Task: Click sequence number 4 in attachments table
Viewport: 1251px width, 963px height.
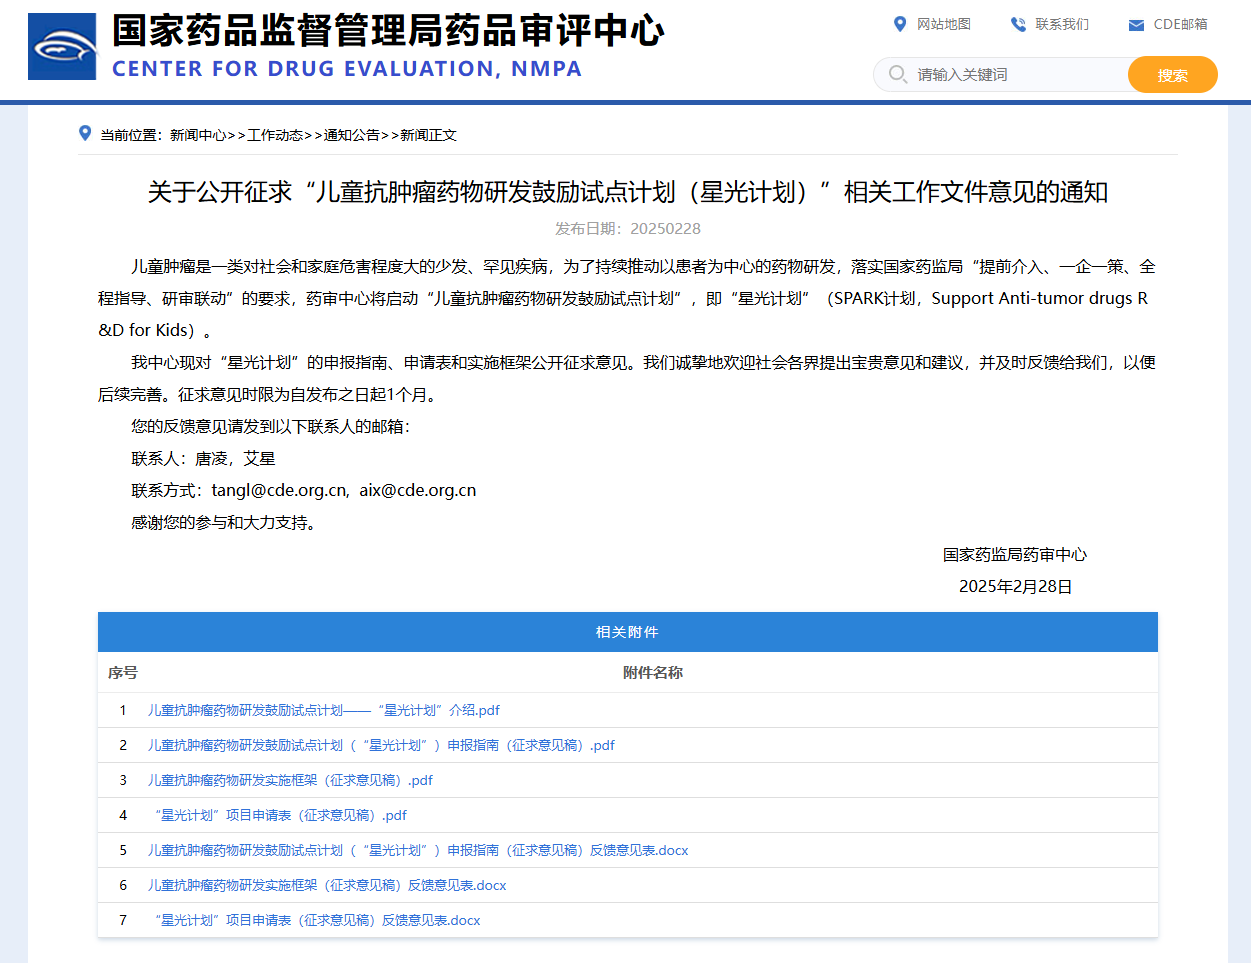Action: [x=123, y=815]
